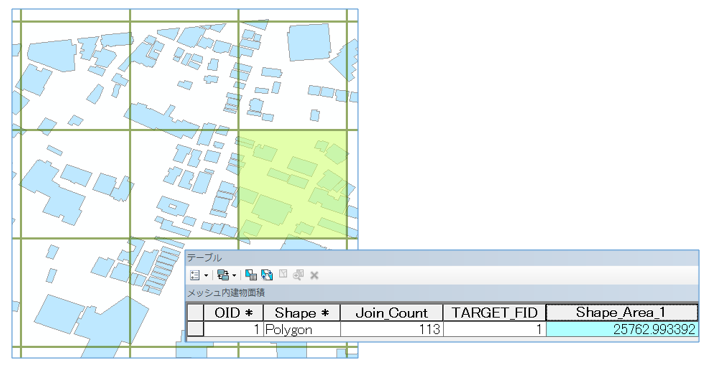
Task: Select the メッシュ内建物面積 table tab
Action: 226,293
